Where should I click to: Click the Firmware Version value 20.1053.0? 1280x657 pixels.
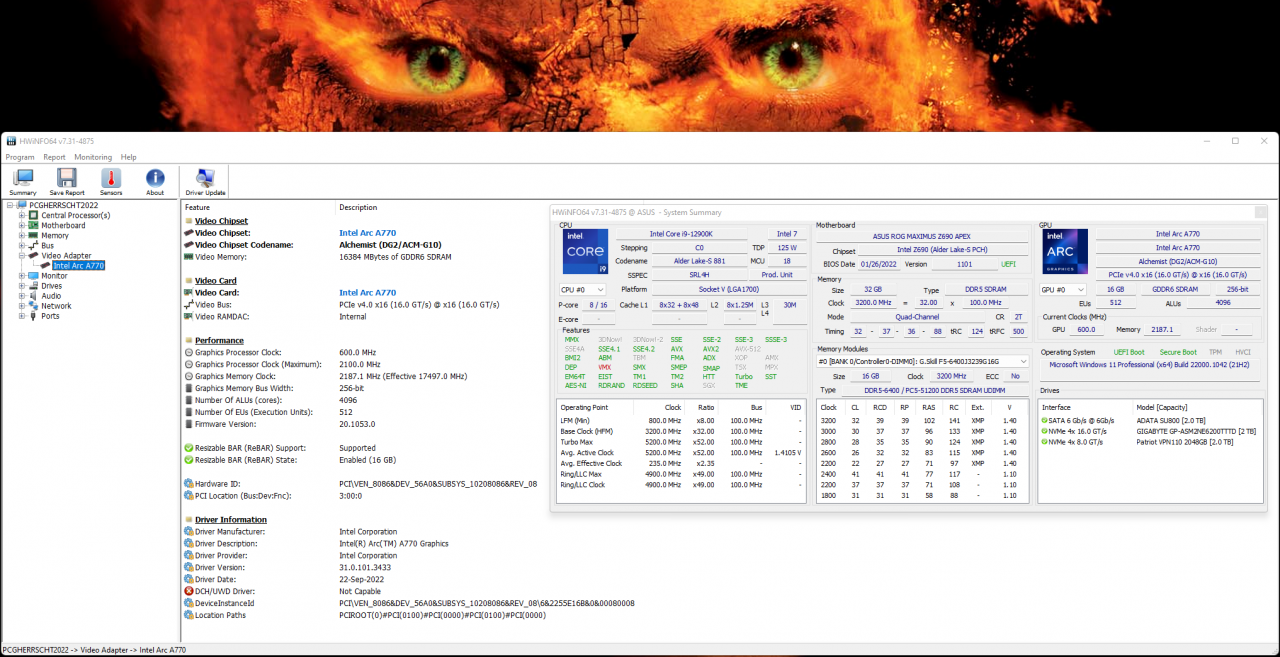click(357, 424)
